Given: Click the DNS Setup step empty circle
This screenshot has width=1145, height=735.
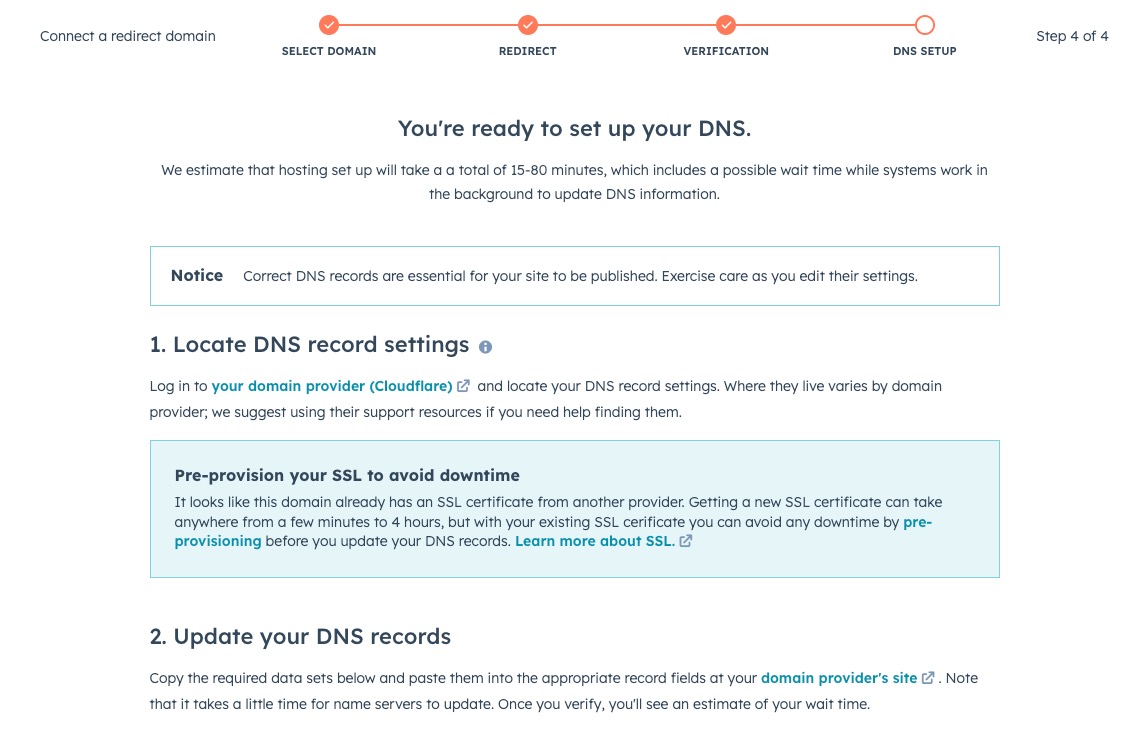Looking at the screenshot, I should 925,25.
